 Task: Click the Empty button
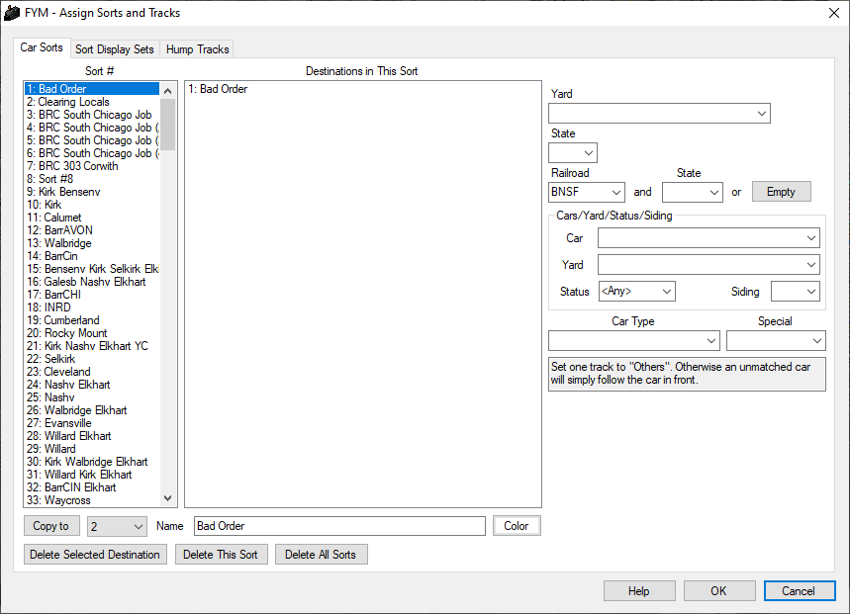[x=781, y=192]
